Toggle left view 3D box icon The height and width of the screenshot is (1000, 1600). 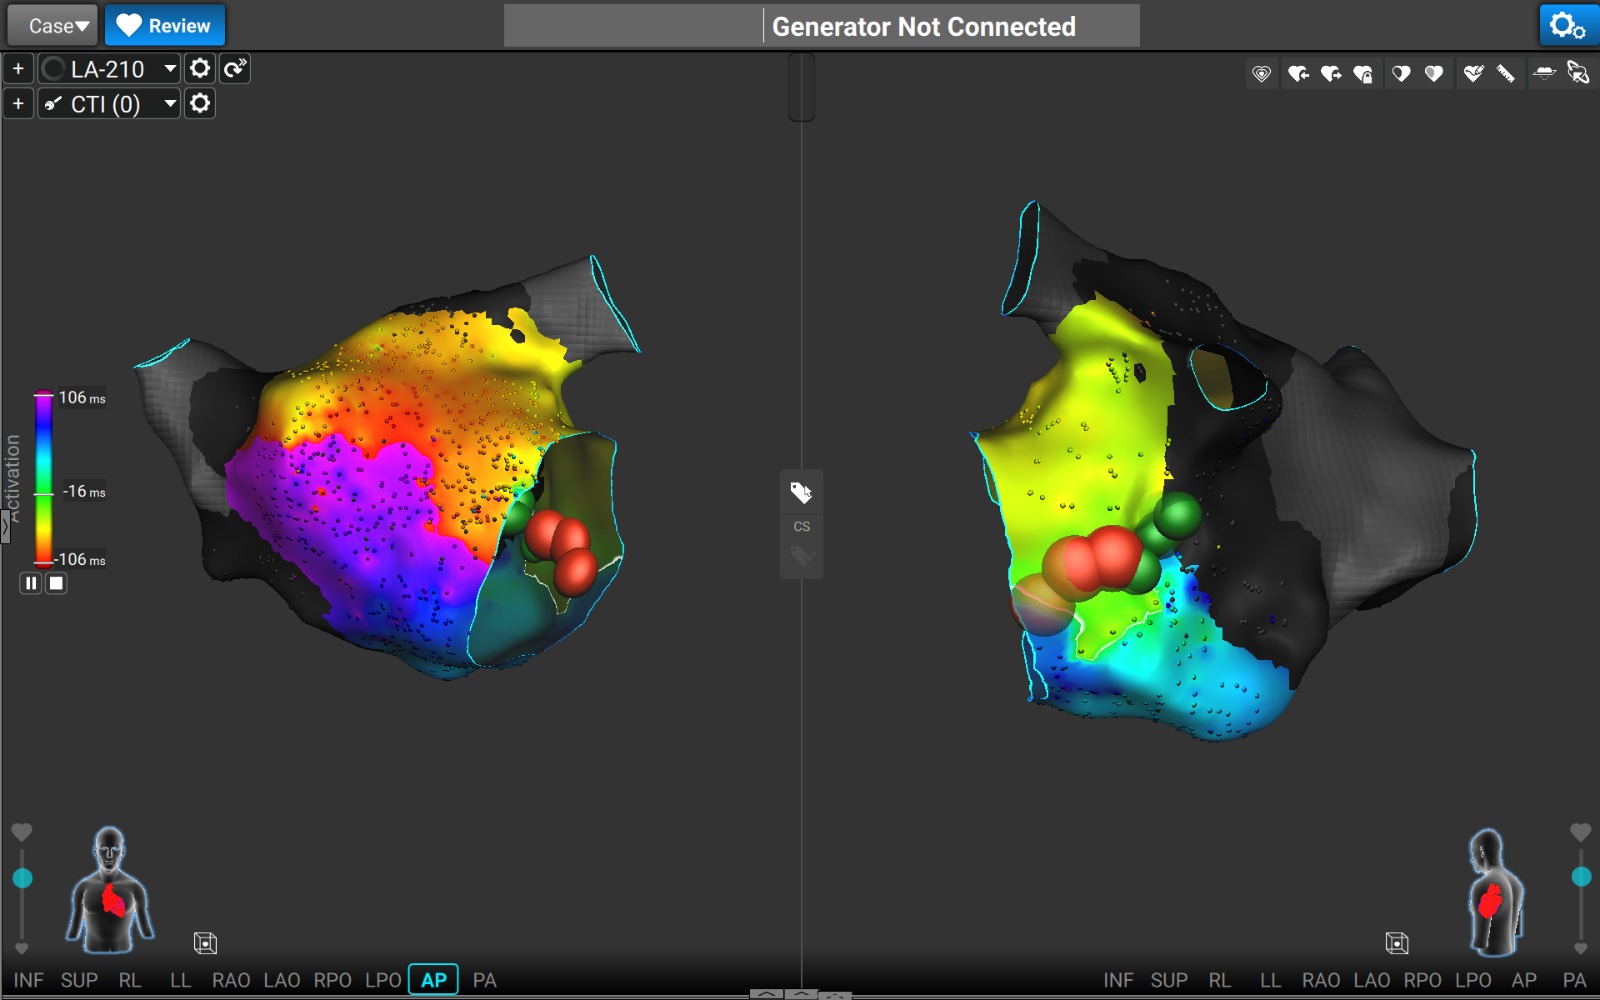point(205,943)
